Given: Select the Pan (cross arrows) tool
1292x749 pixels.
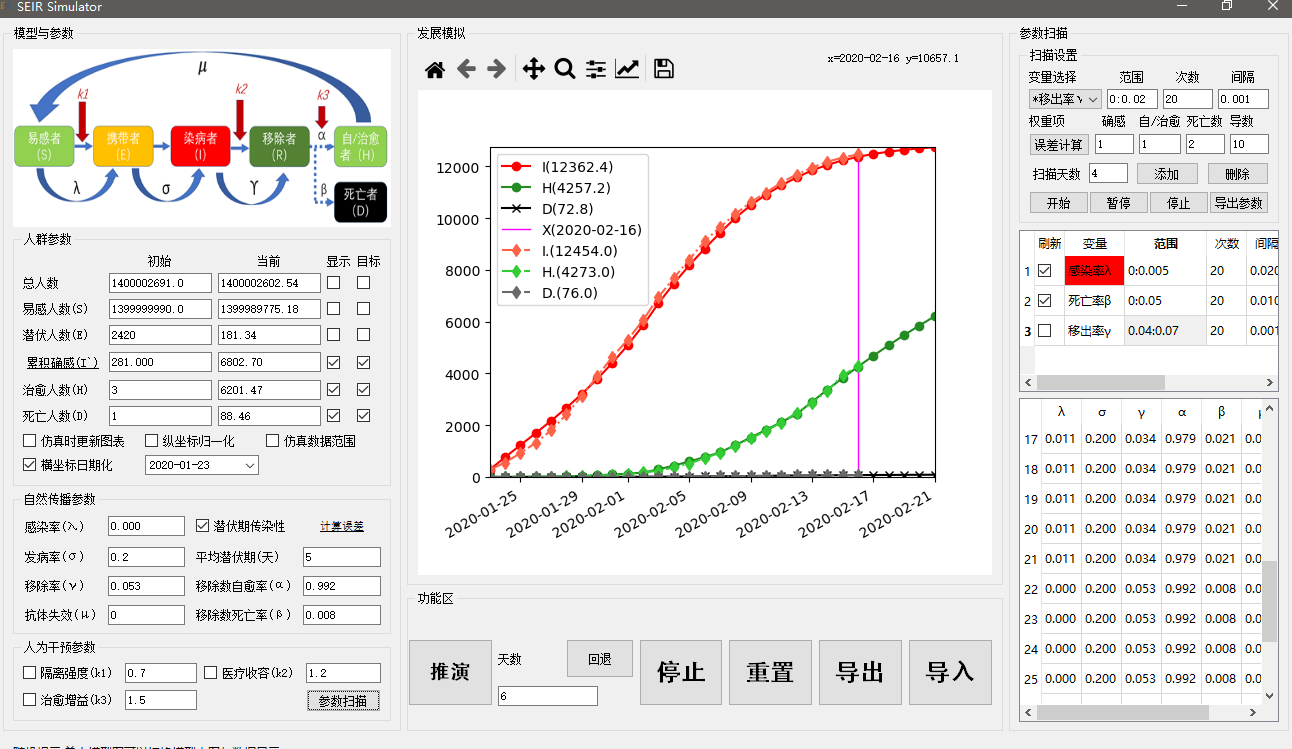Looking at the screenshot, I should tap(533, 69).
